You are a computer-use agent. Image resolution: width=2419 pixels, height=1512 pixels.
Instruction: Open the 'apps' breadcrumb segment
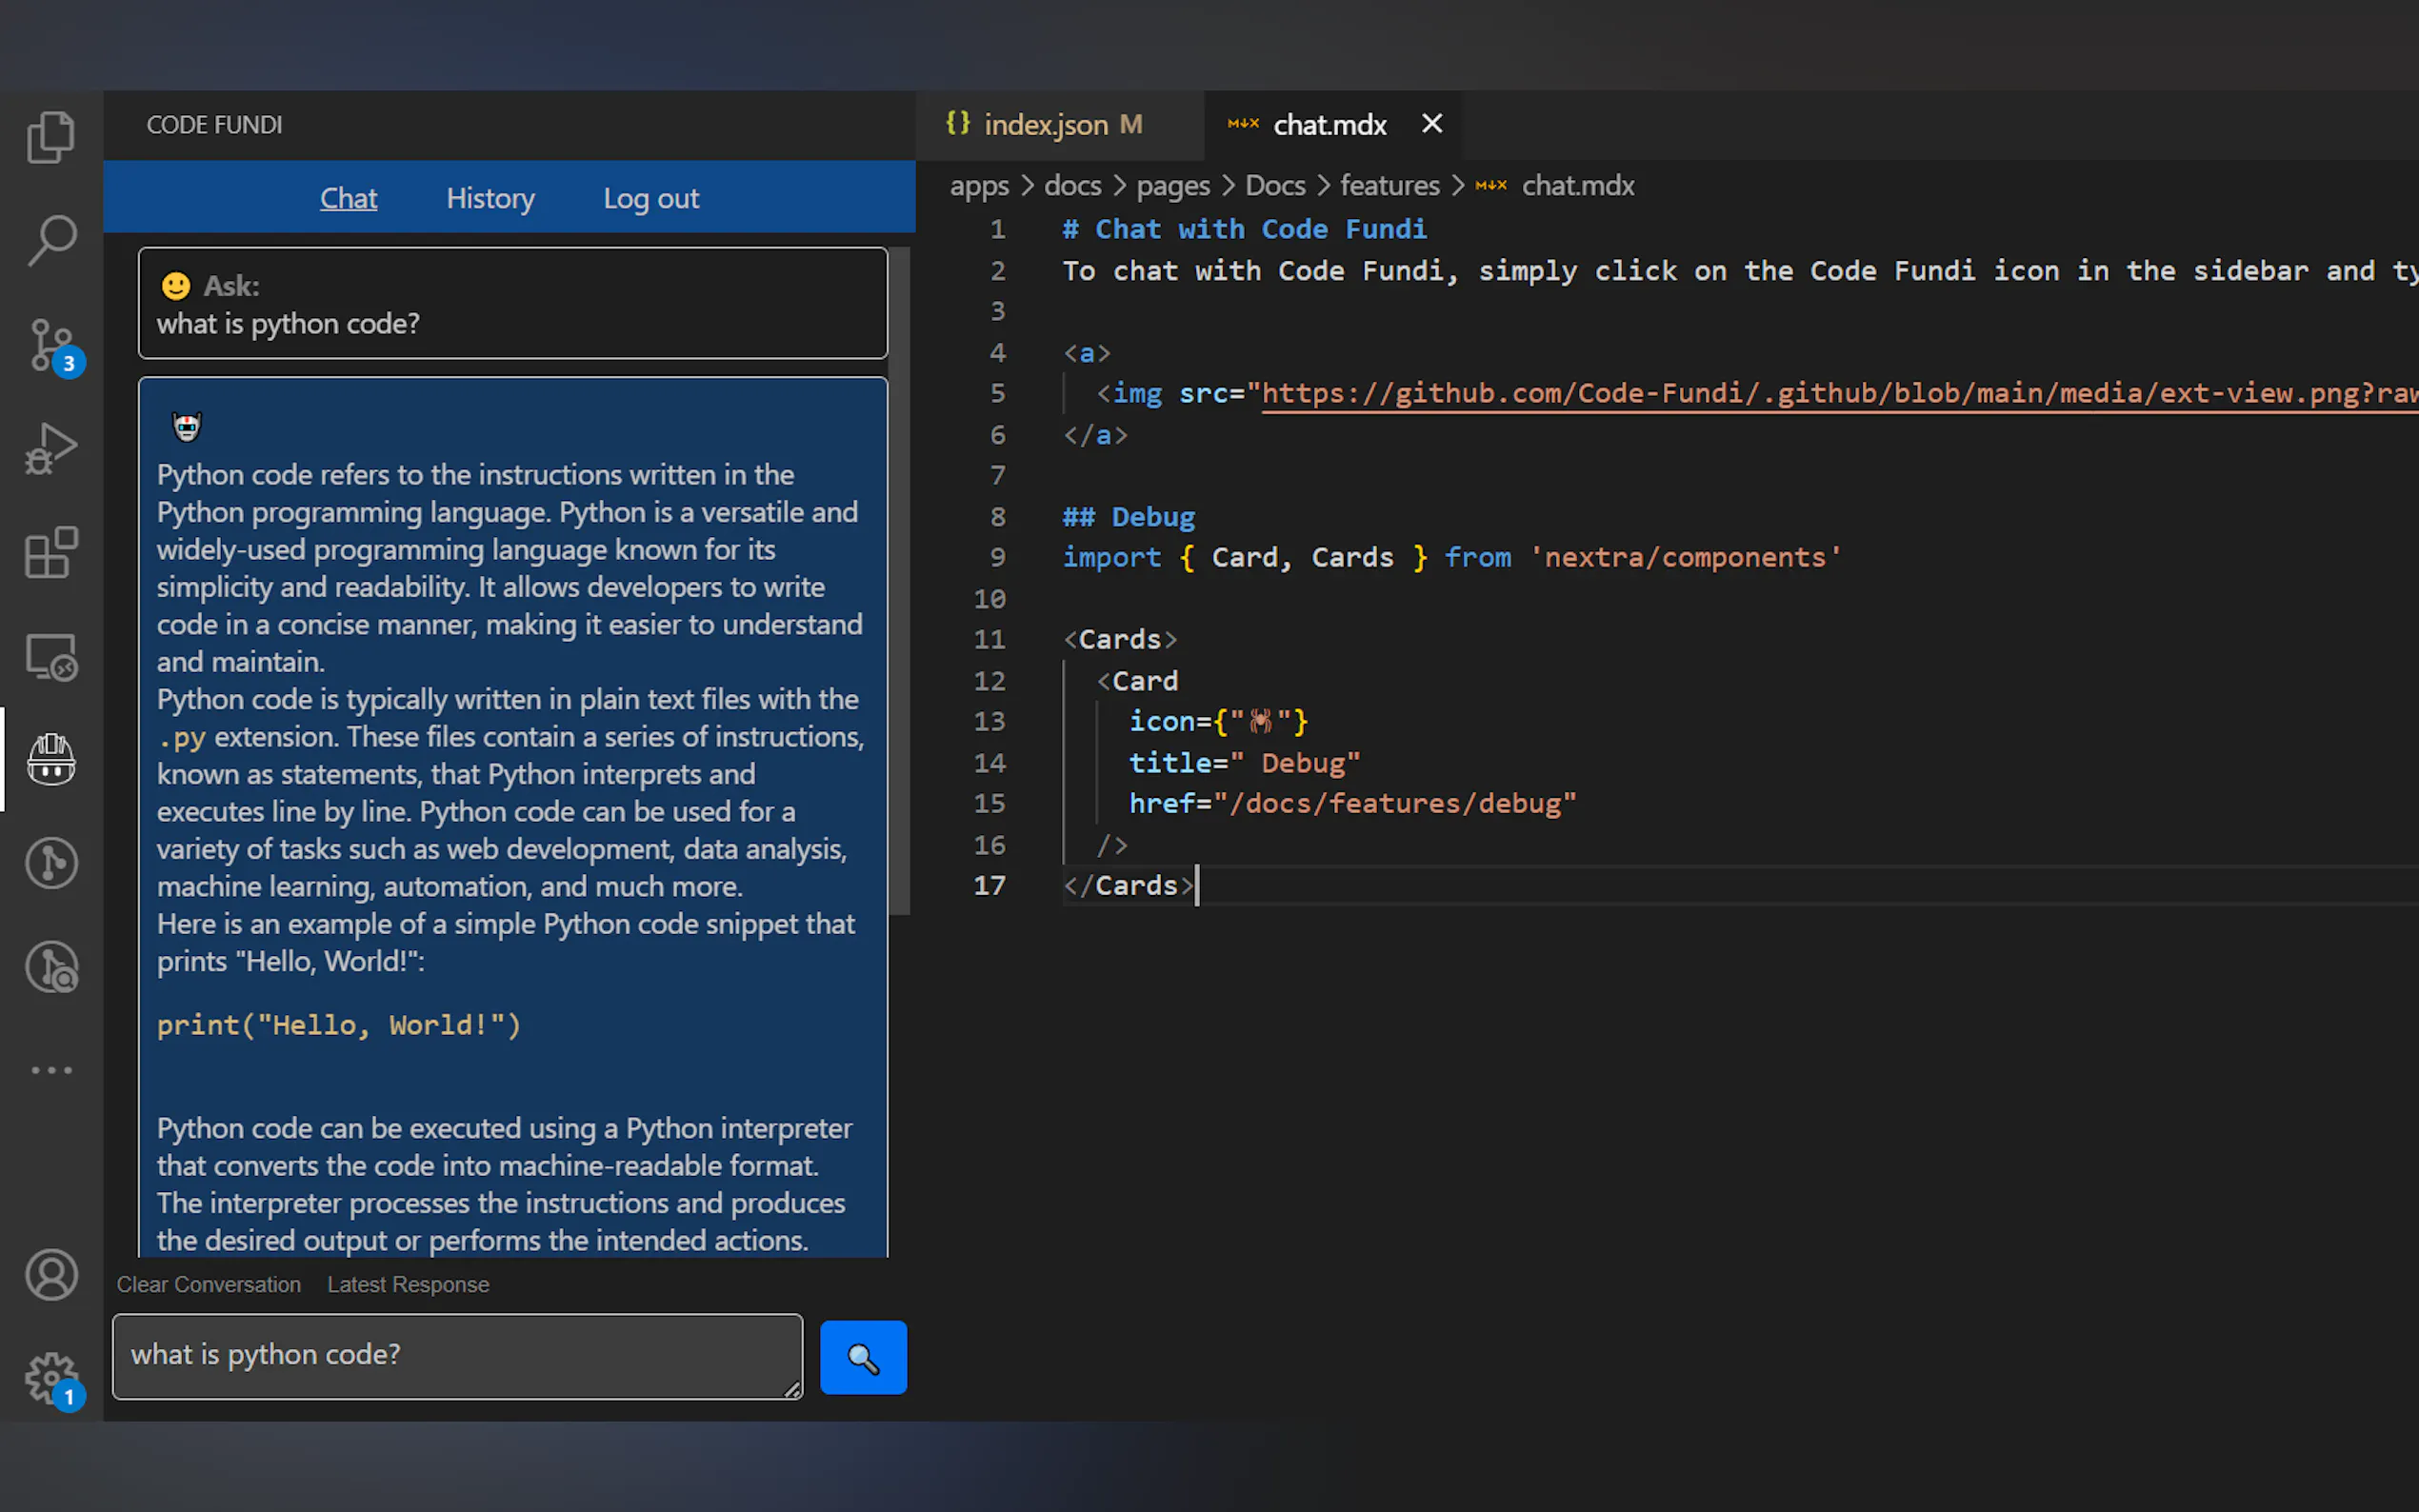pyautogui.click(x=979, y=186)
